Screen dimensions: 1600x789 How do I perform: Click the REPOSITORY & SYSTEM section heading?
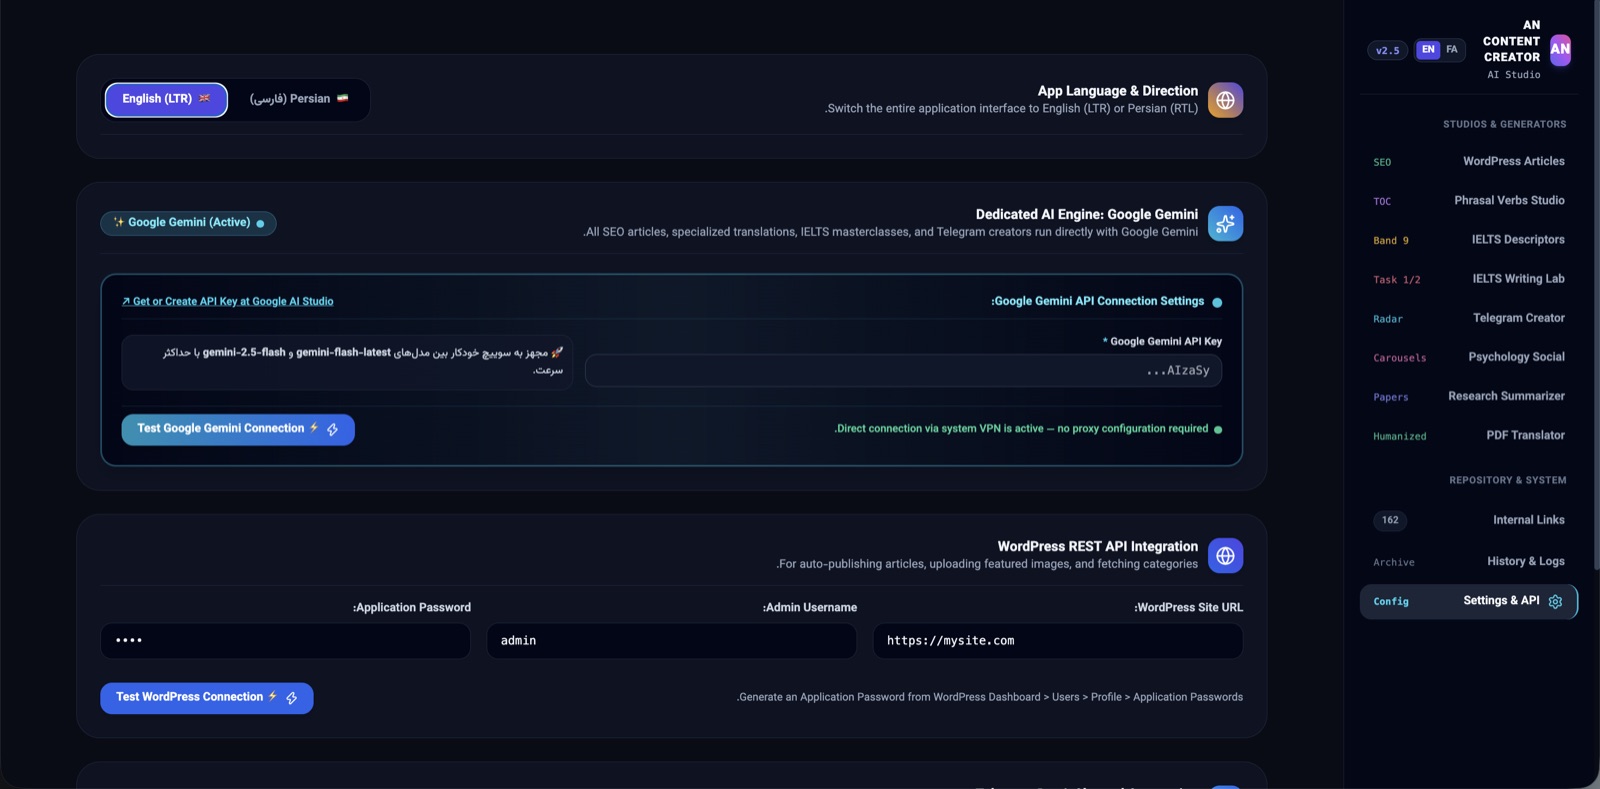pos(1508,480)
